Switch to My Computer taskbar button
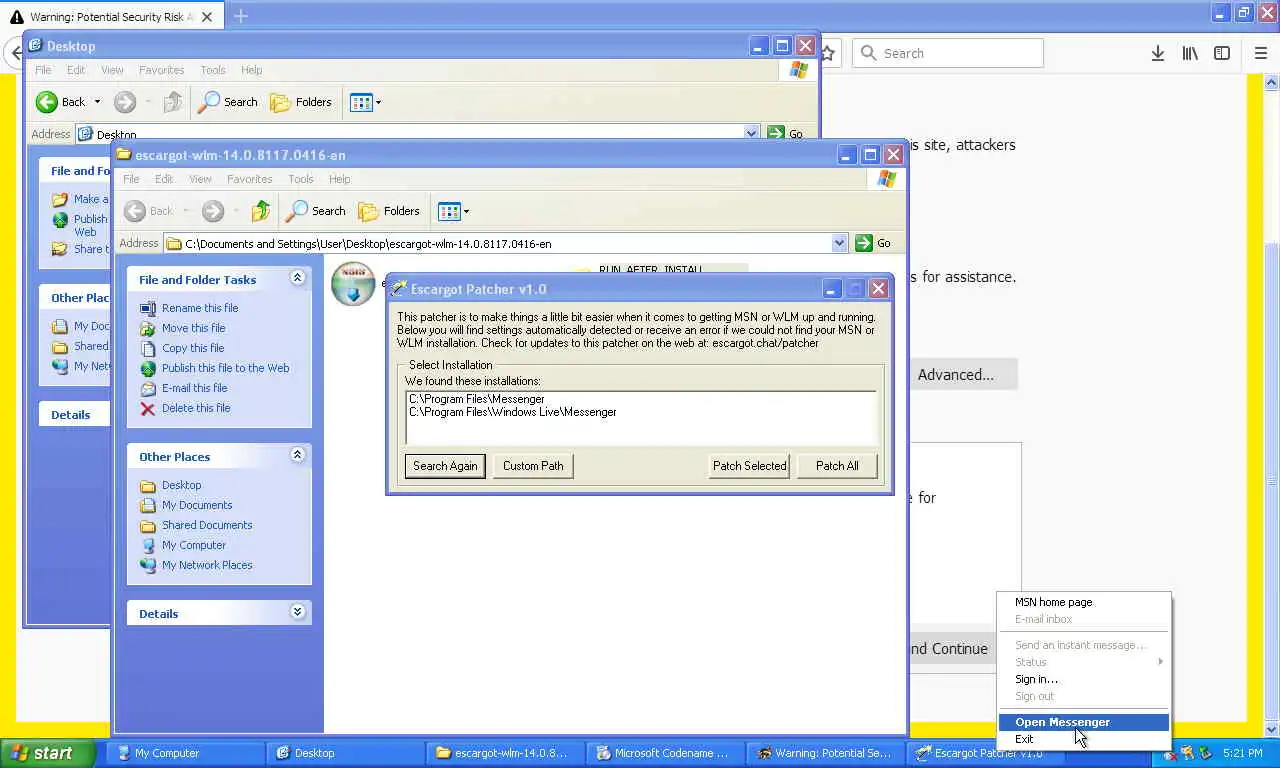 tap(185, 753)
